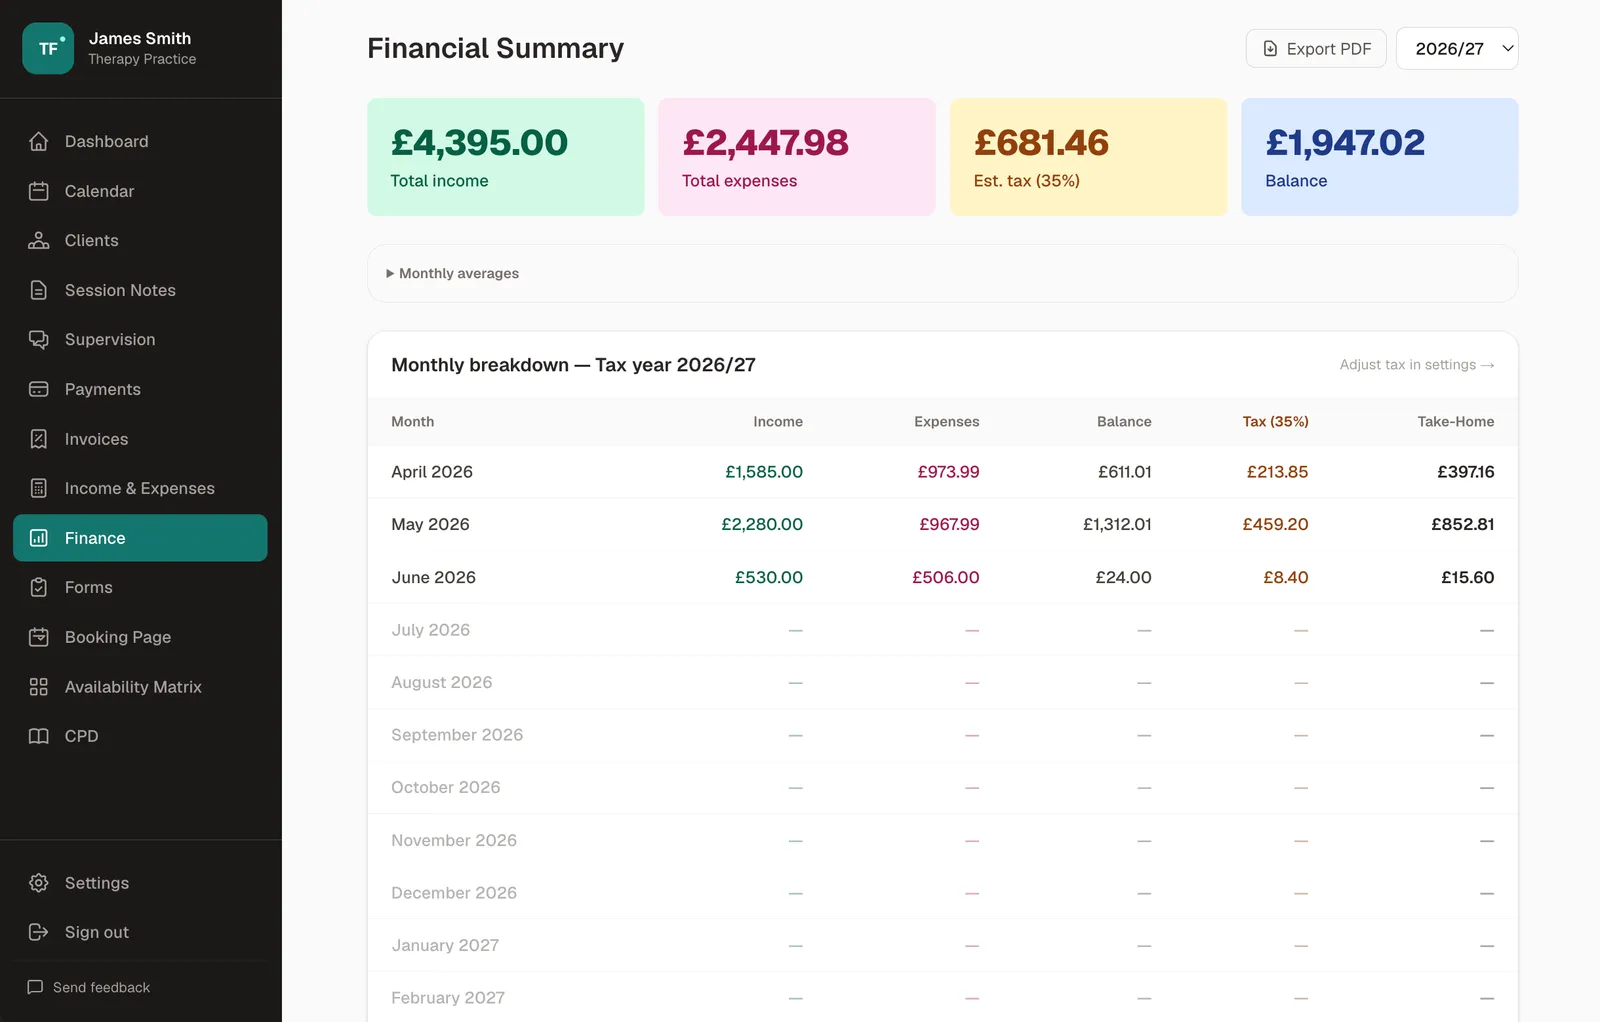The image size is (1600, 1022).
Task: Select the December 2026 row label
Action: click(x=454, y=893)
